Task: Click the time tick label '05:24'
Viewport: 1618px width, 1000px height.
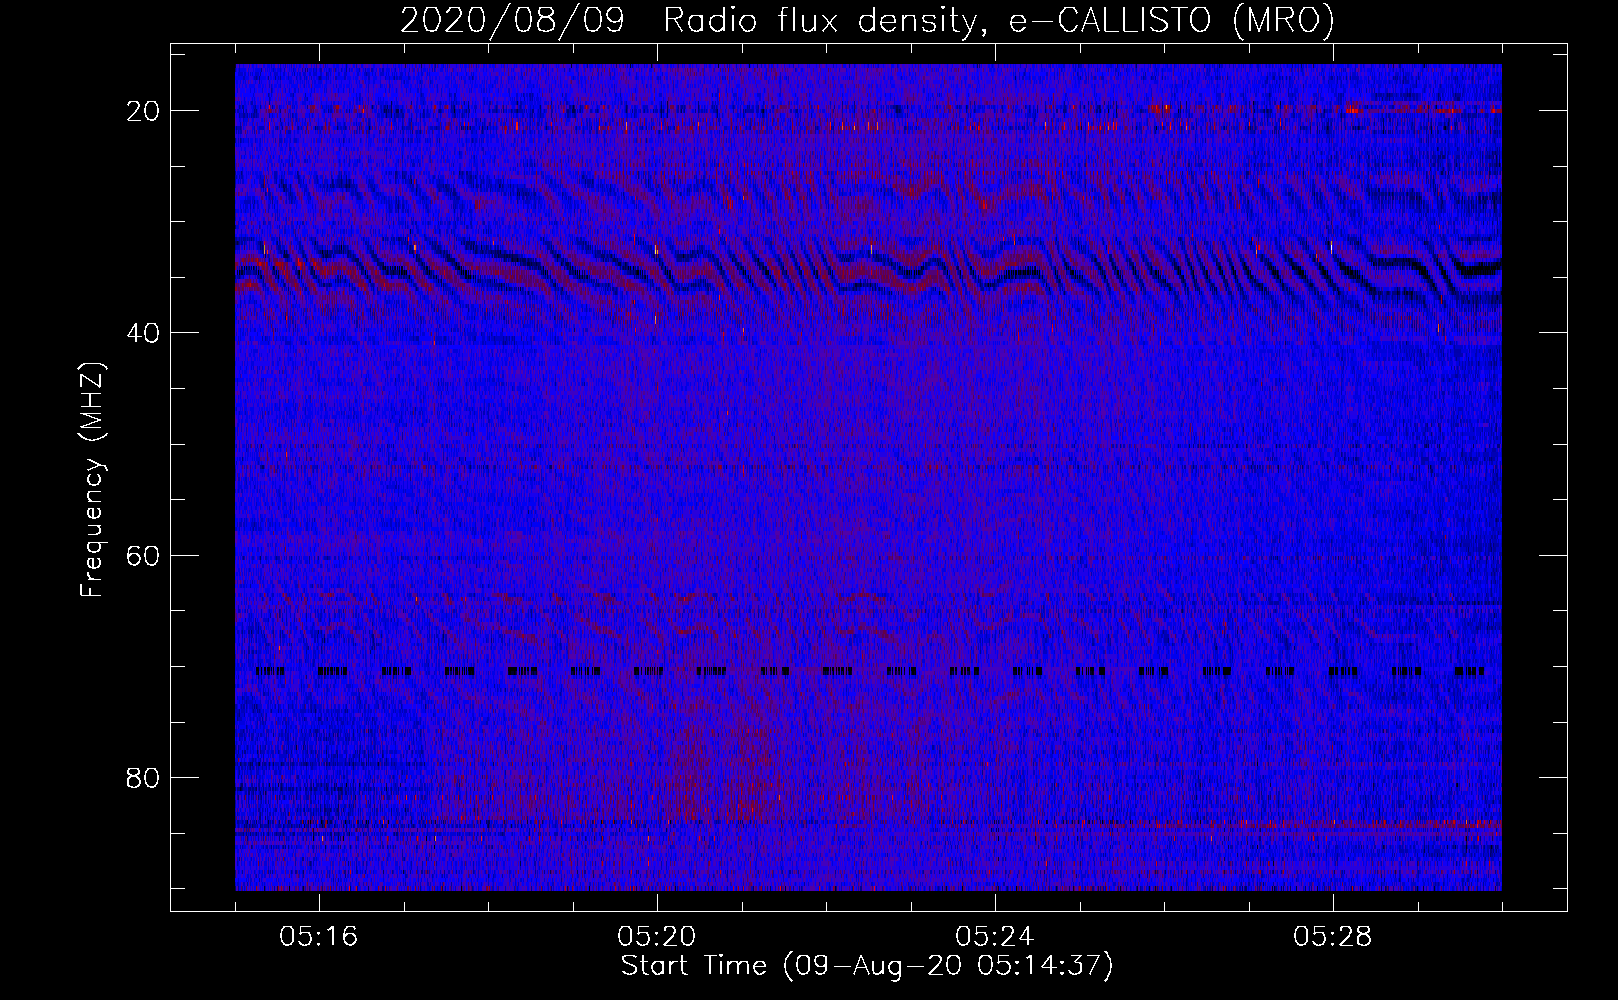Action: point(995,937)
